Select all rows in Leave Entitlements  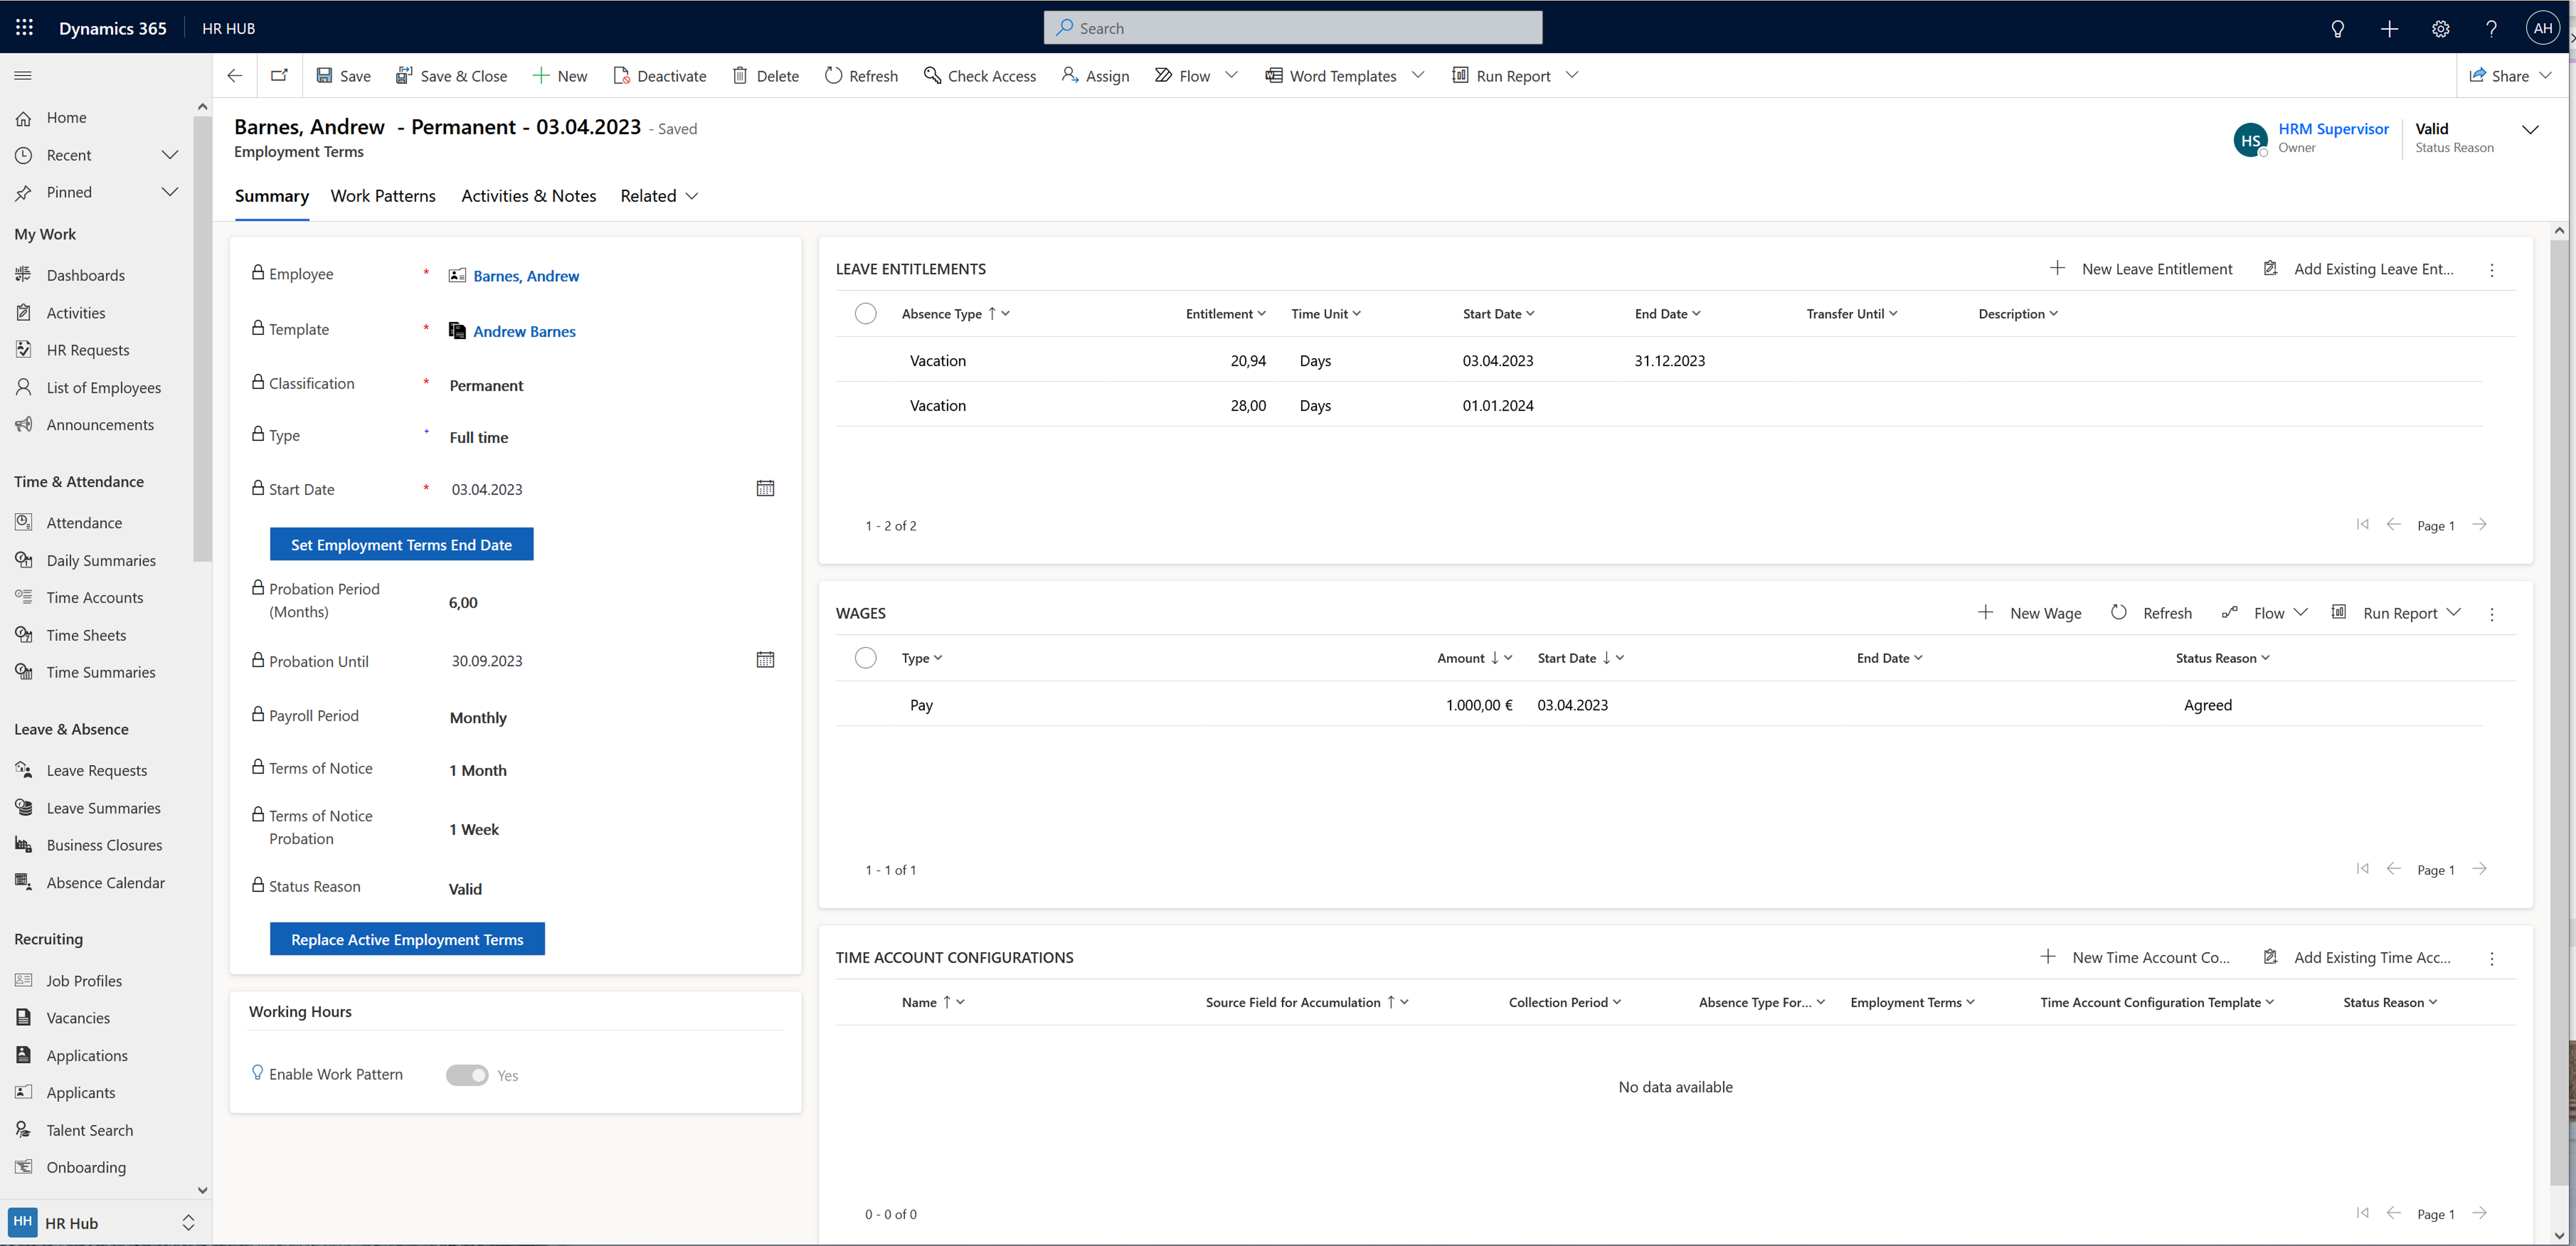(865, 314)
